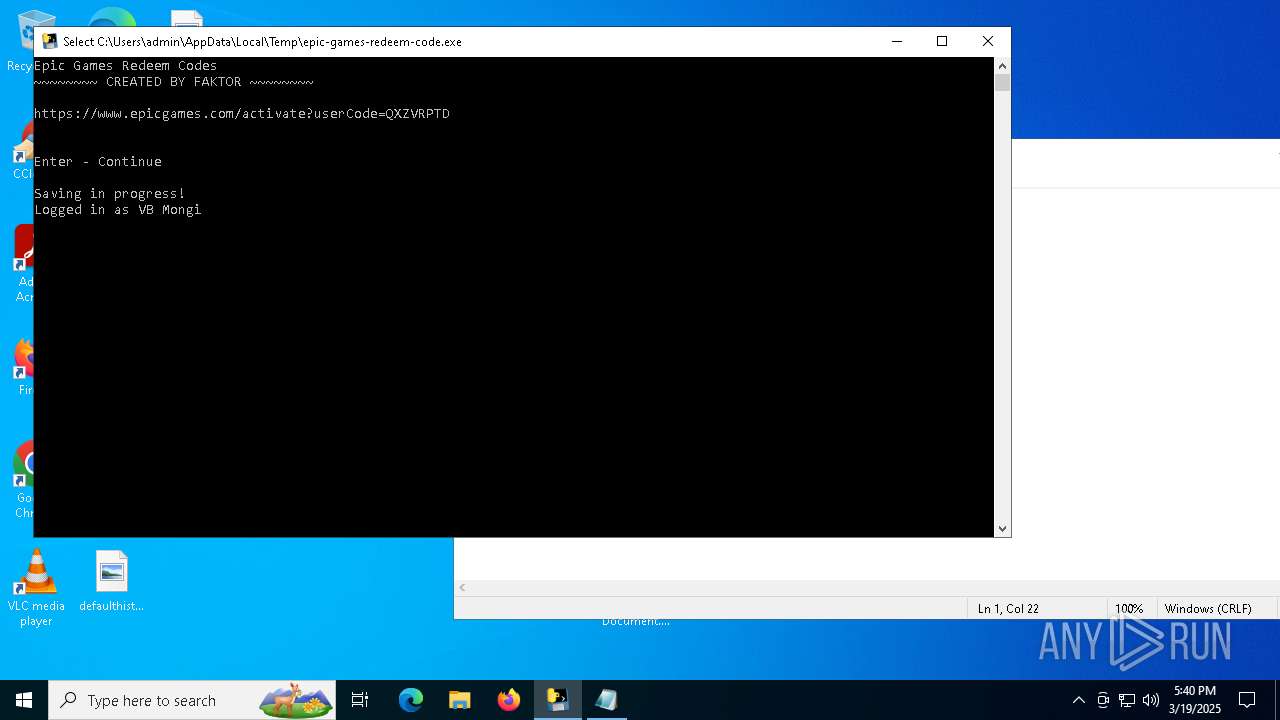This screenshot has height=720, width=1280.
Task: Close the epic-games-redeem-code.exe window
Action: click(x=988, y=41)
